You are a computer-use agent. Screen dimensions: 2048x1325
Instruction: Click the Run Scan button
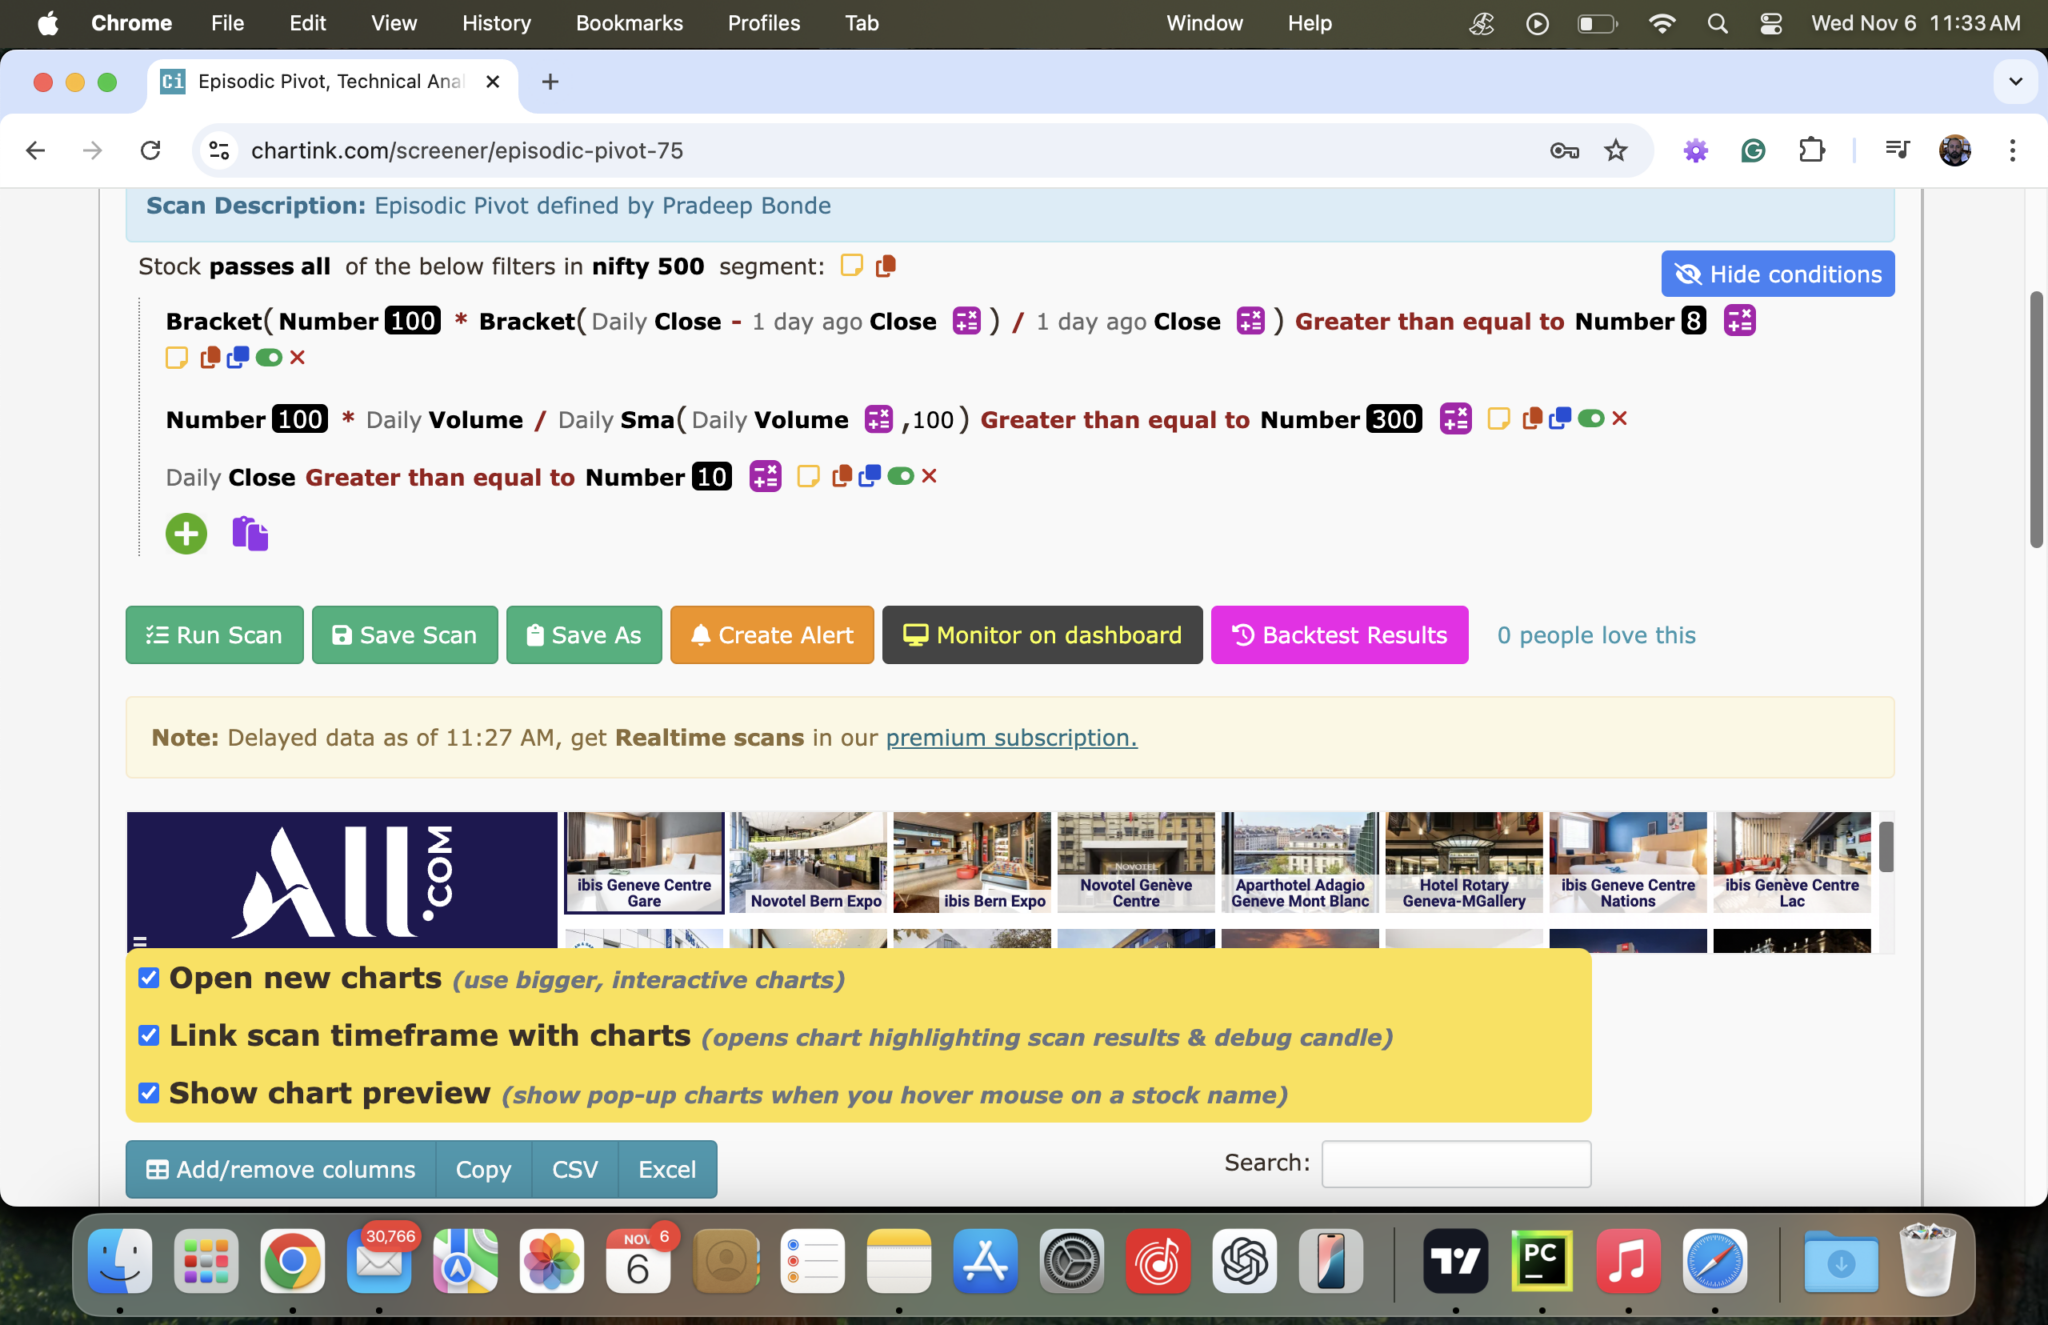(214, 635)
